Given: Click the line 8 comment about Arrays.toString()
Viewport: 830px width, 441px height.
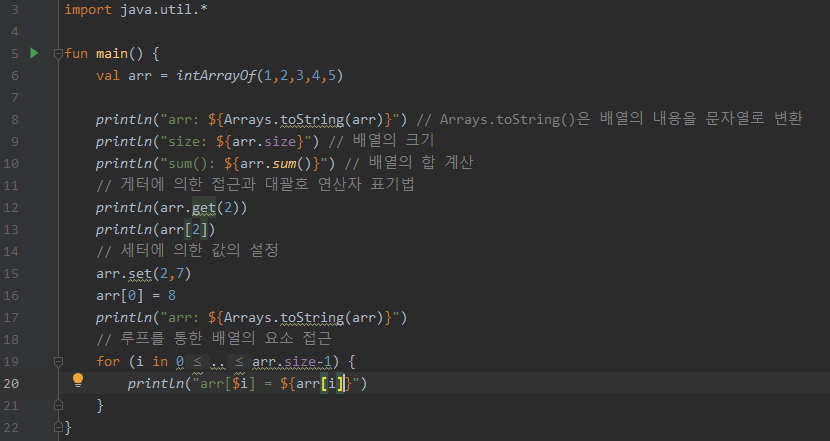Looking at the screenshot, I should [x=609, y=119].
